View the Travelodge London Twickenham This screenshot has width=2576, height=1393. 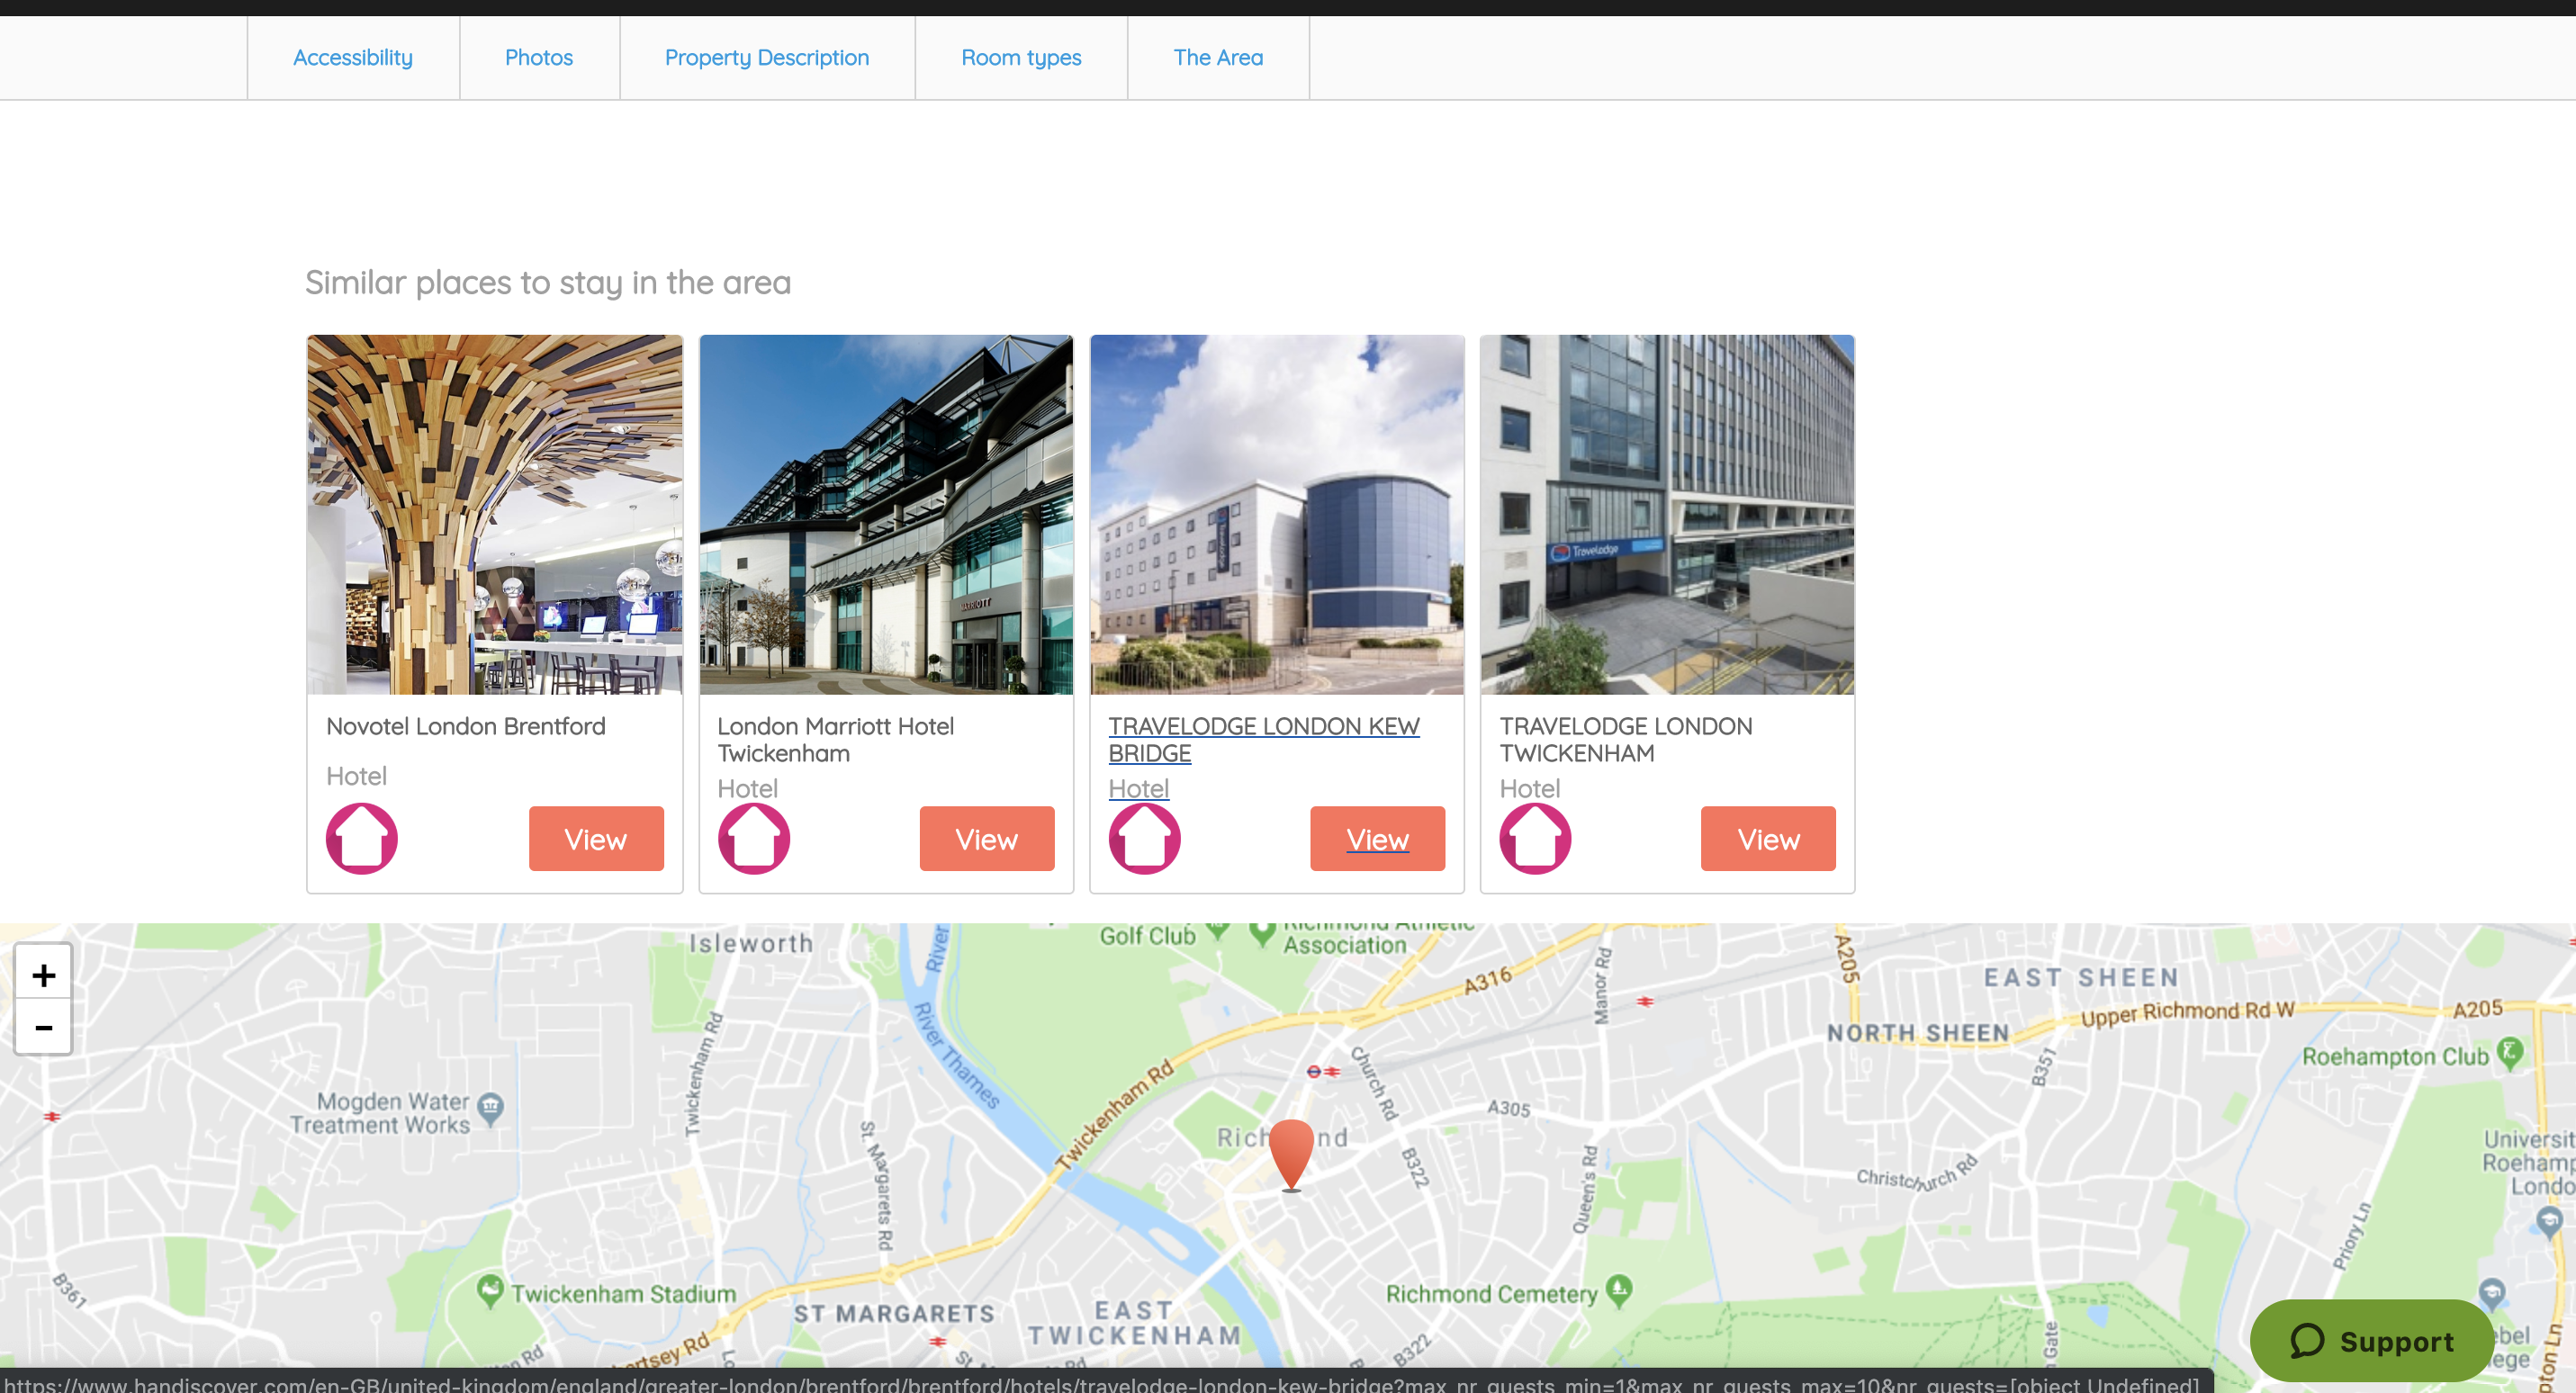1768,839
